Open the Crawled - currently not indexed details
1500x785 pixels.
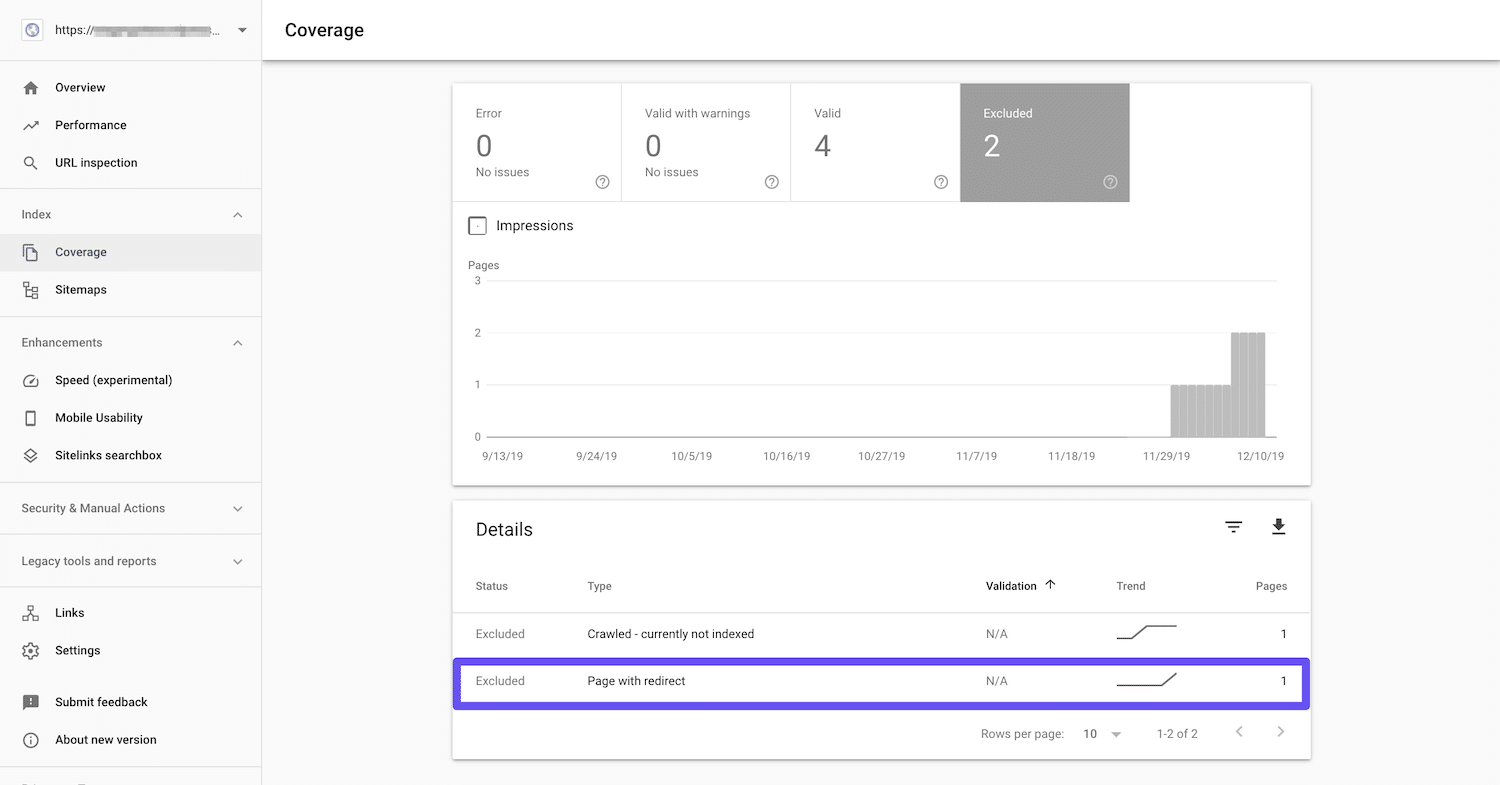point(670,633)
